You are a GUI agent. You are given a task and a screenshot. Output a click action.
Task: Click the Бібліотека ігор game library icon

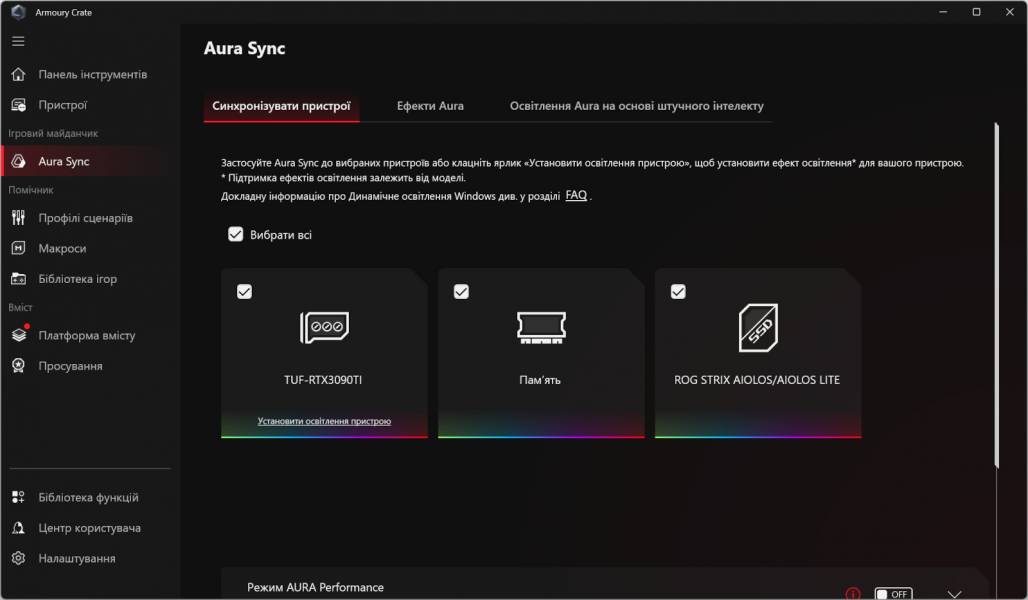(x=18, y=279)
